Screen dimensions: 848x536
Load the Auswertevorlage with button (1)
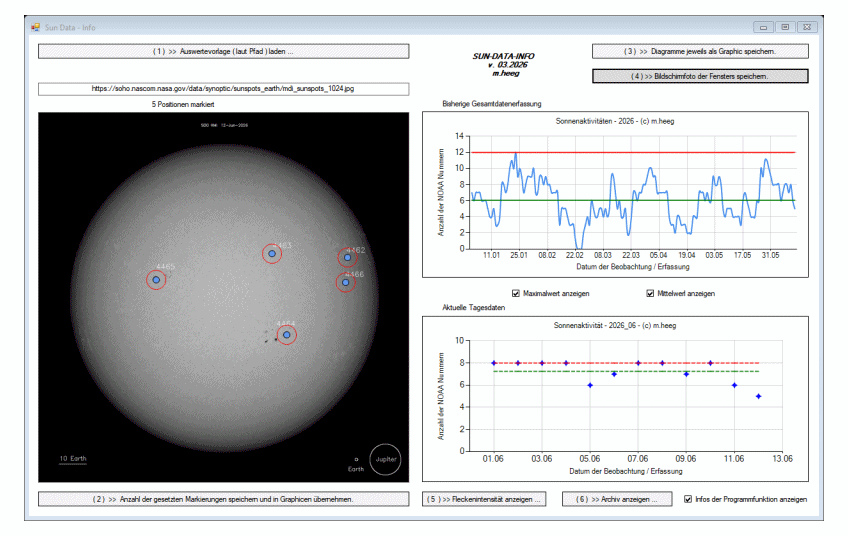coord(223,51)
